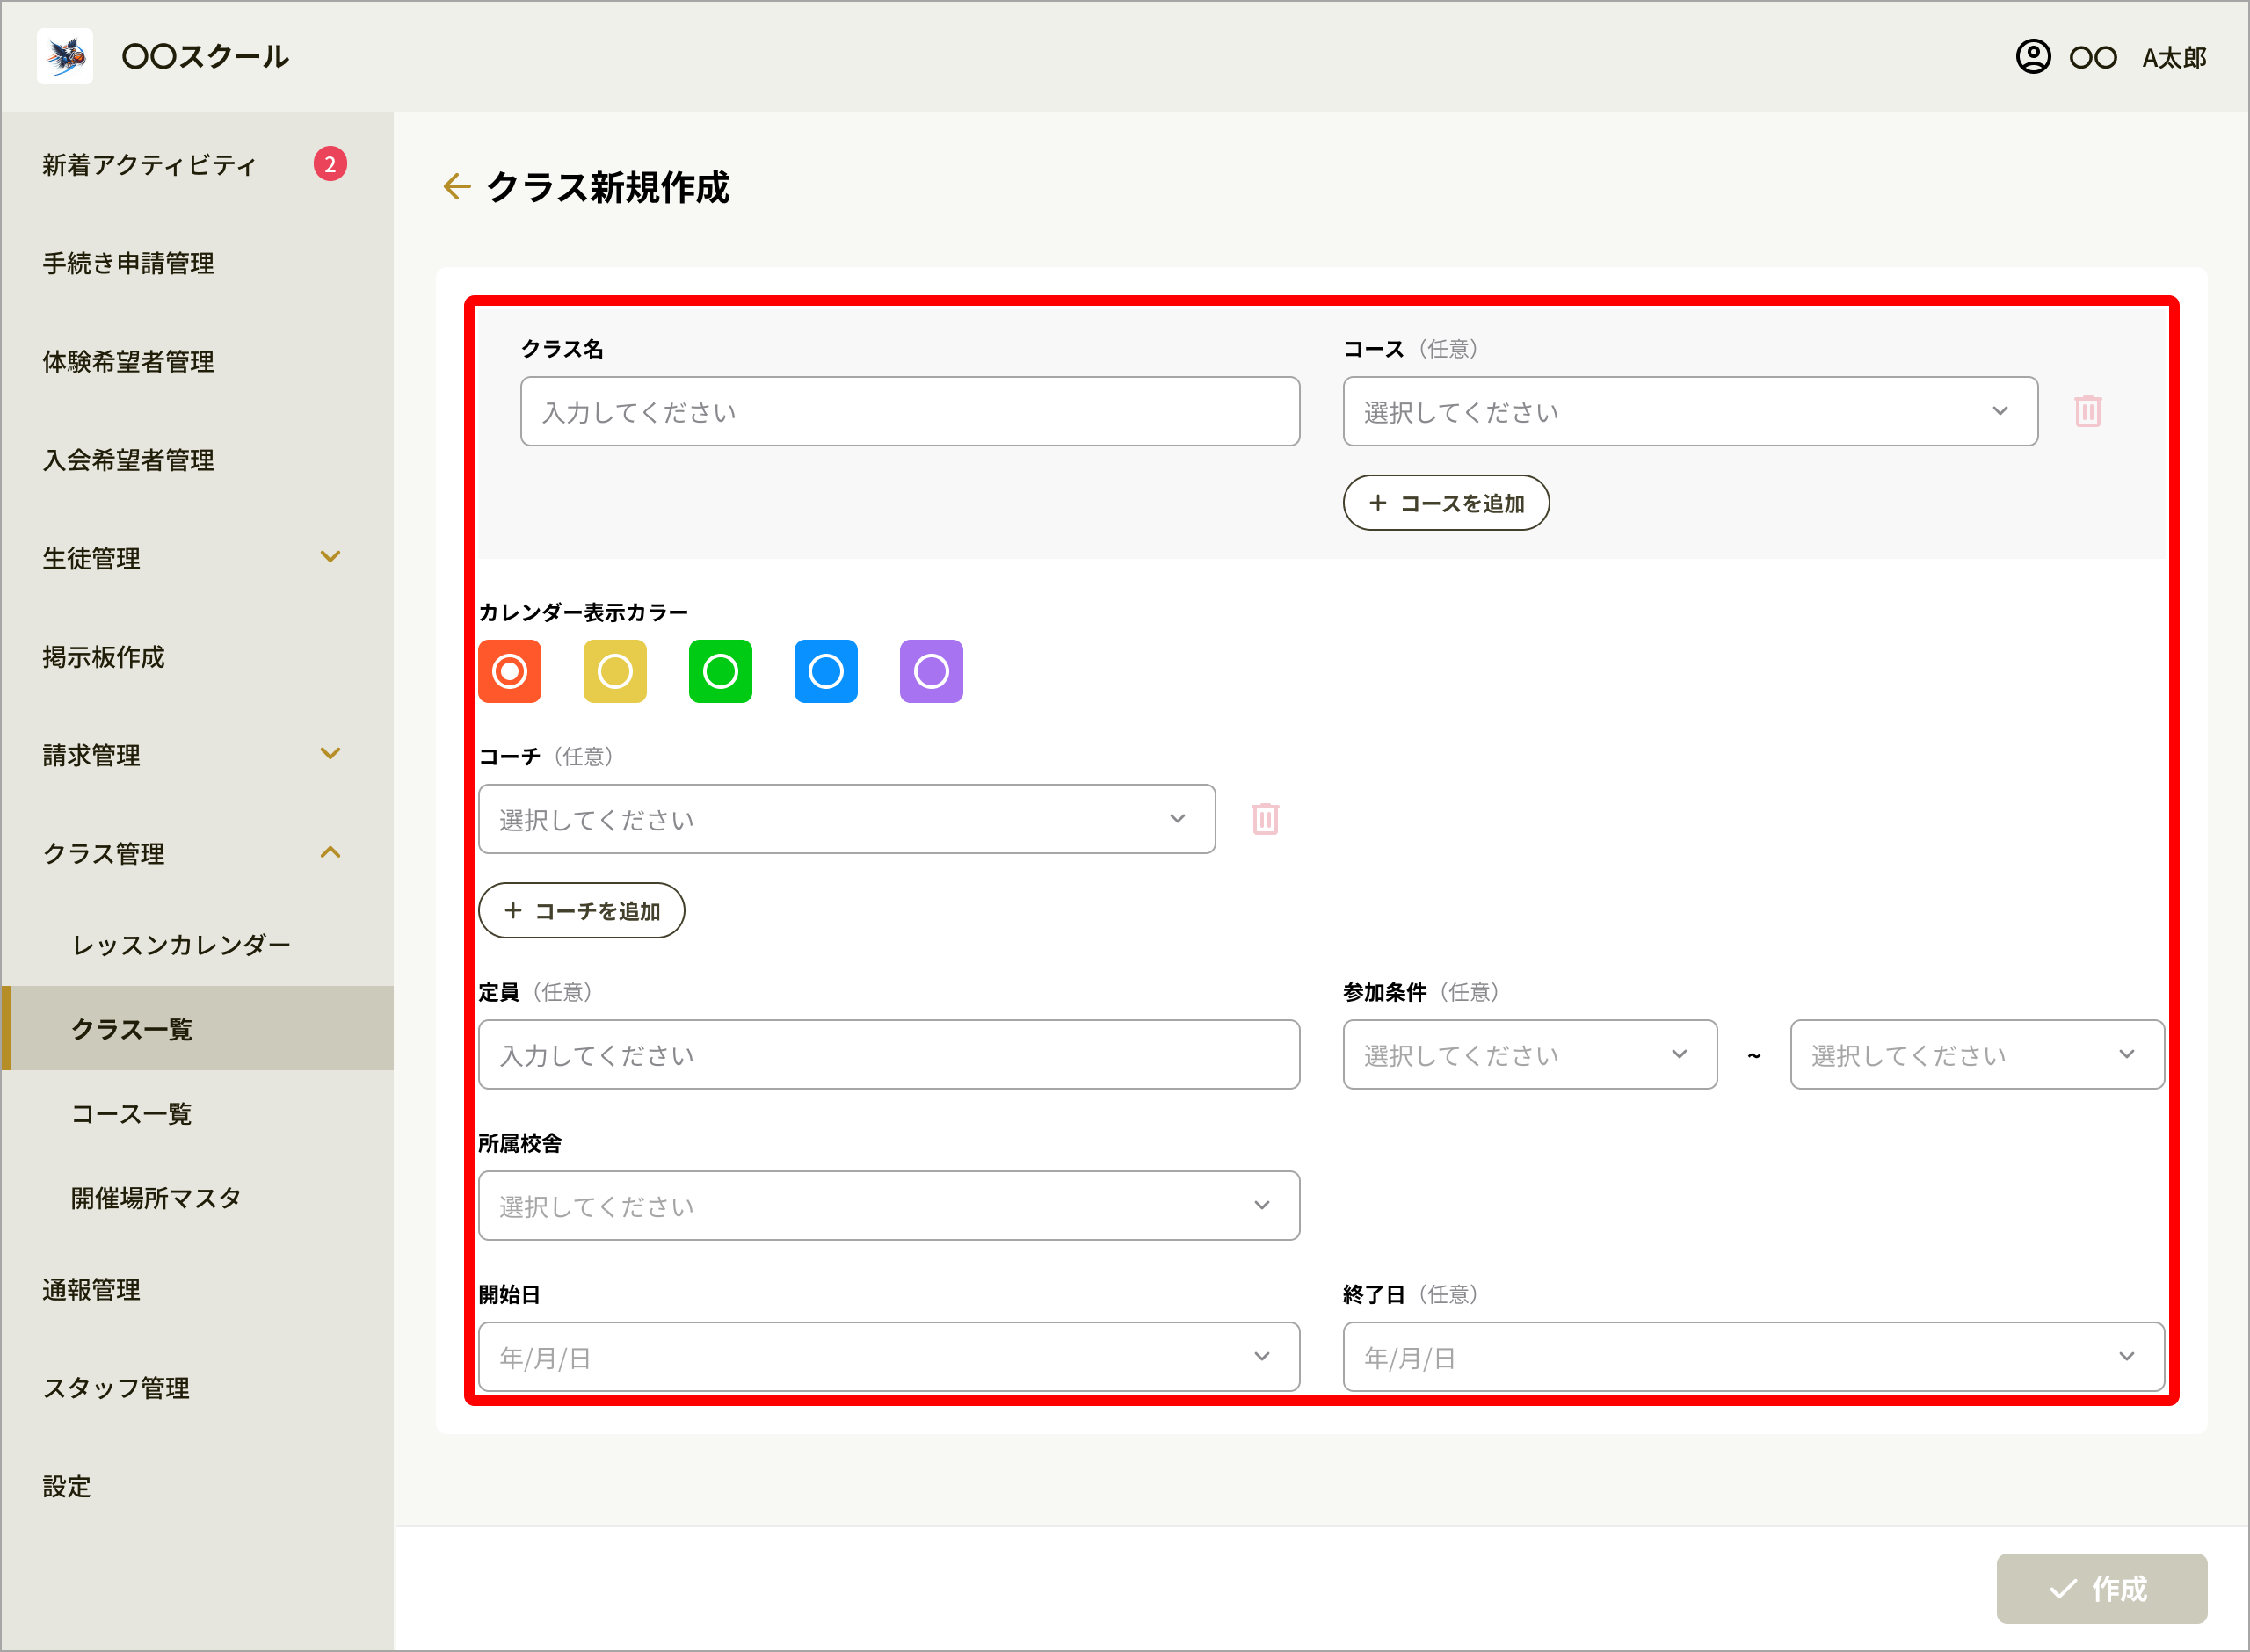
Task: Open the first 参加条件 dropdown
Action: [1530, 1055]
